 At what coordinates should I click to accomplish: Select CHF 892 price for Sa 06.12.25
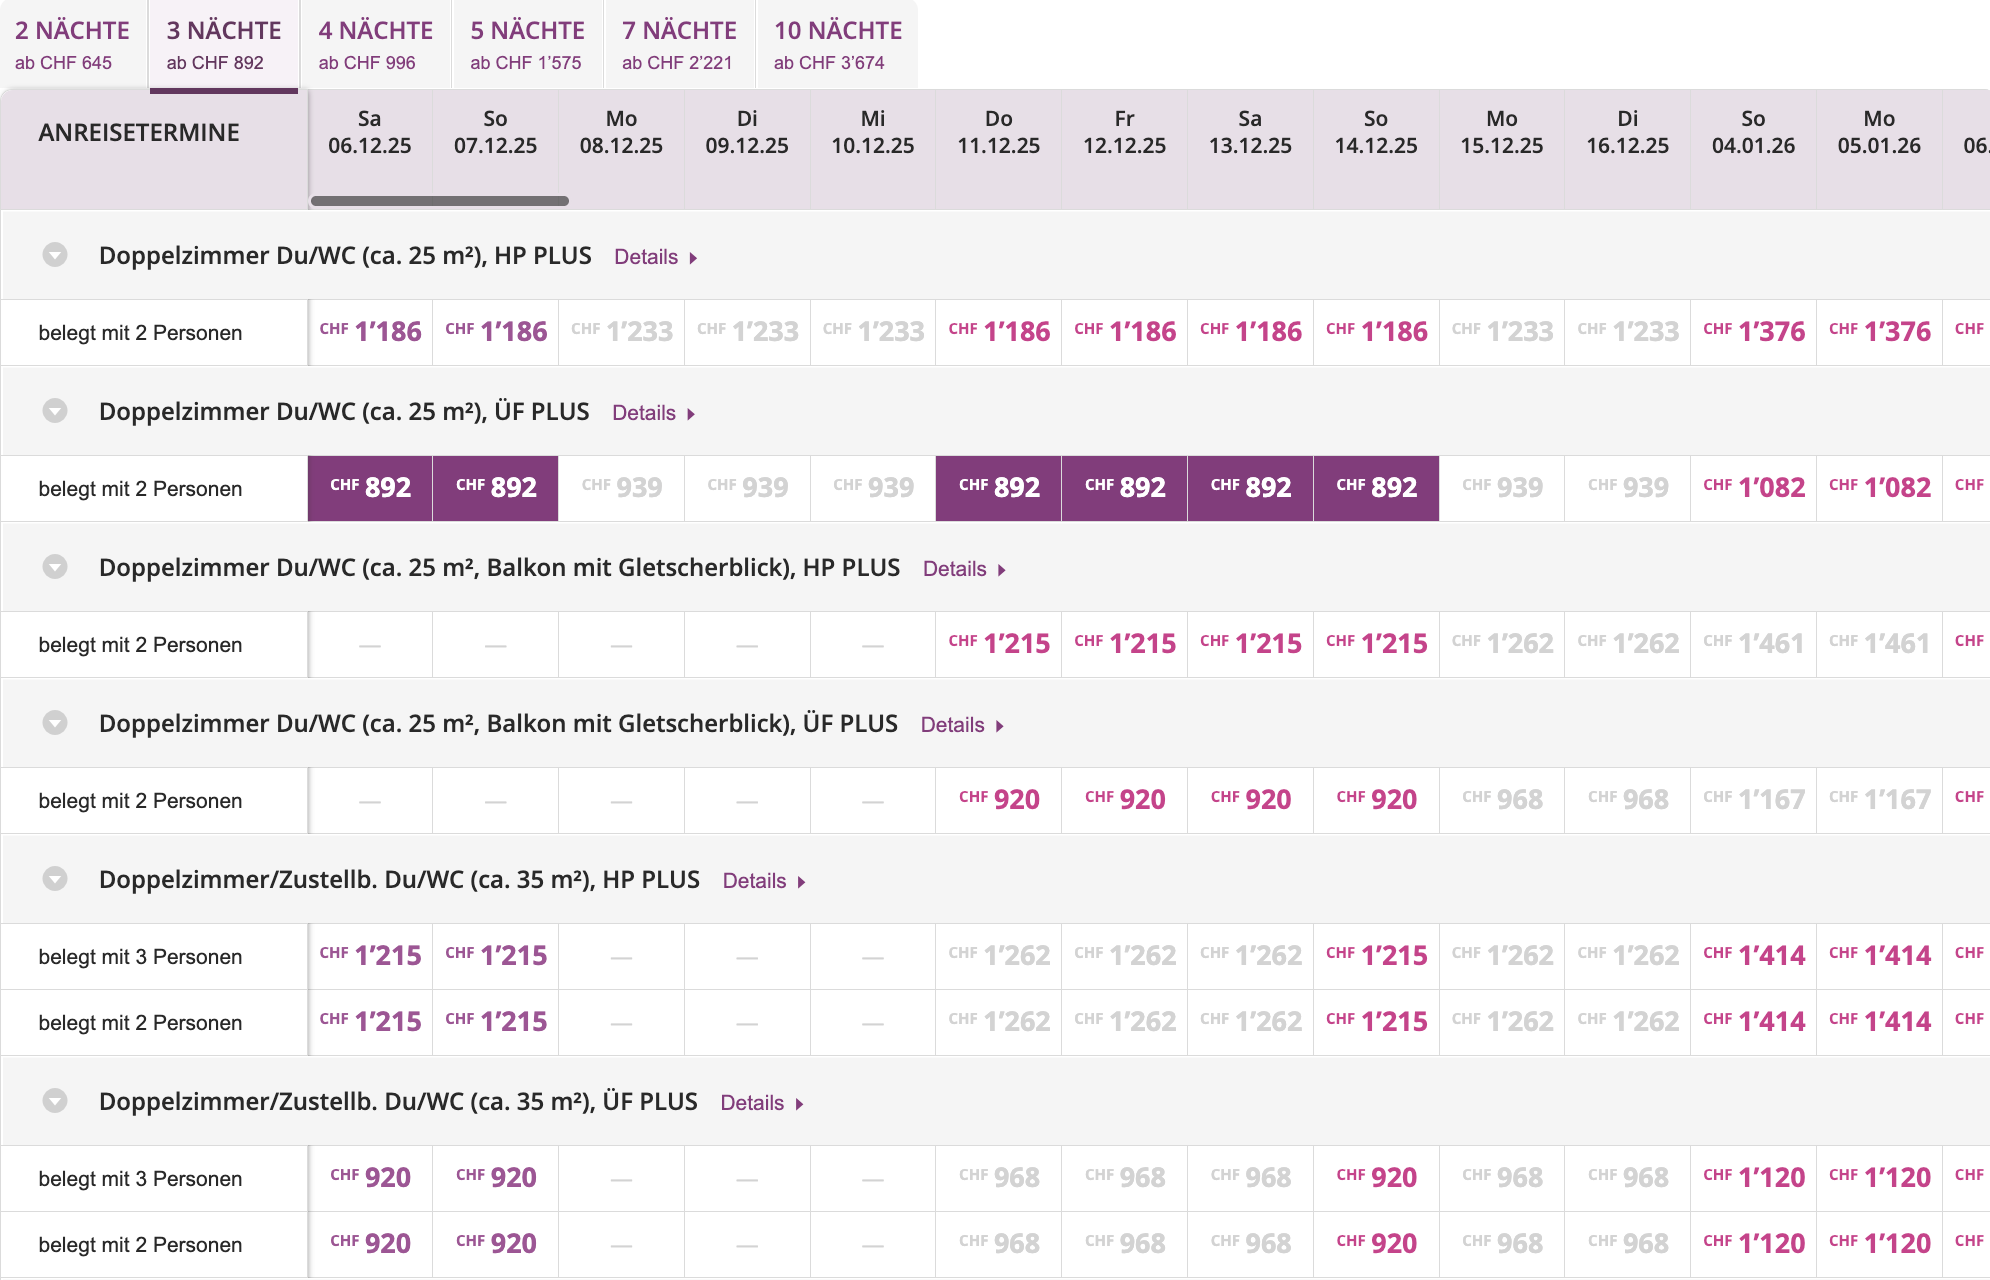click(x=370, y=488)
